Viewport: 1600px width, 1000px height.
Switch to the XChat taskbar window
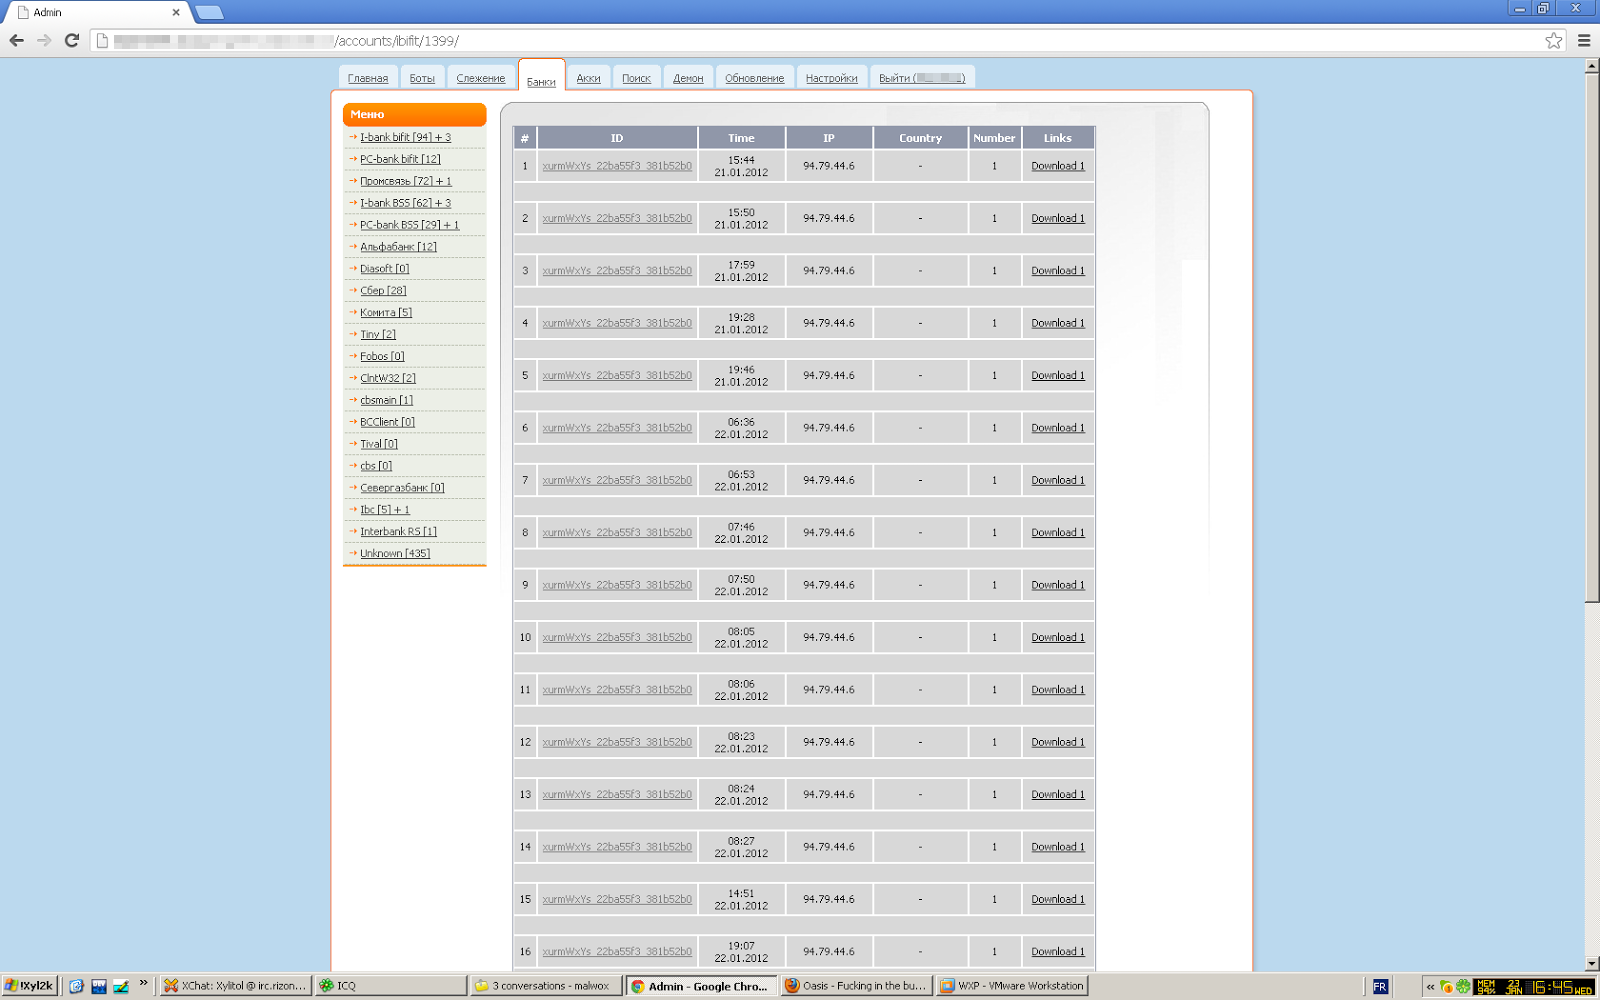(236, 986)
